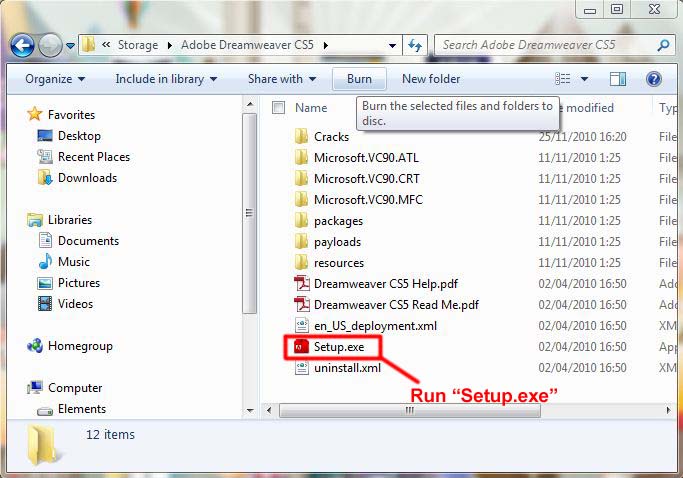The image size is (683, 478).
Task: Select the payloads folder
Action: tap(338, 242)
